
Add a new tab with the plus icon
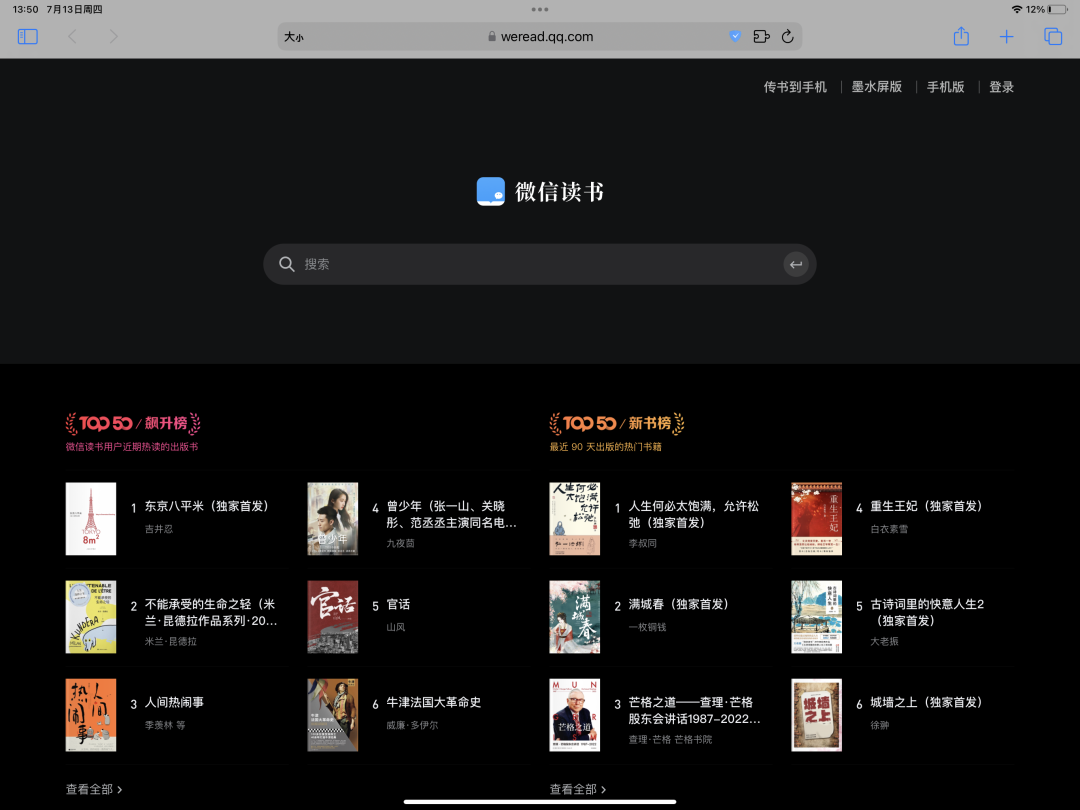point(1006,37)
